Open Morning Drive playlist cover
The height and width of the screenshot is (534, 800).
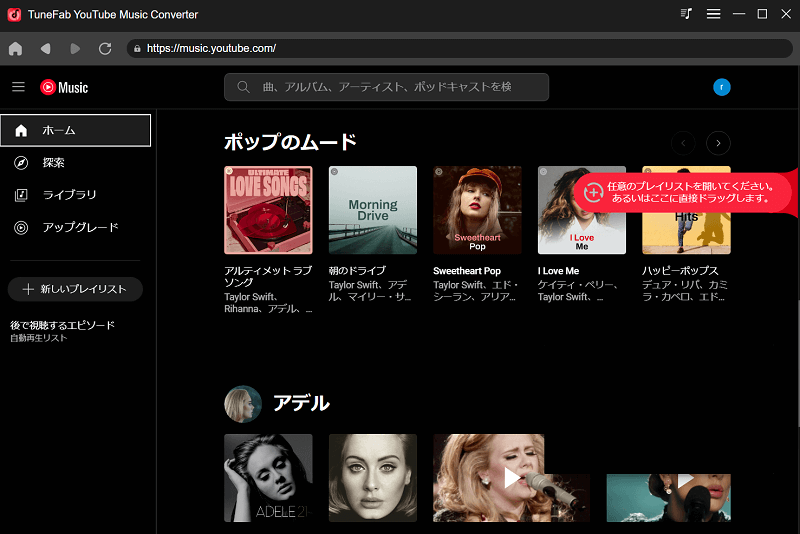click(x=372, y=210)
